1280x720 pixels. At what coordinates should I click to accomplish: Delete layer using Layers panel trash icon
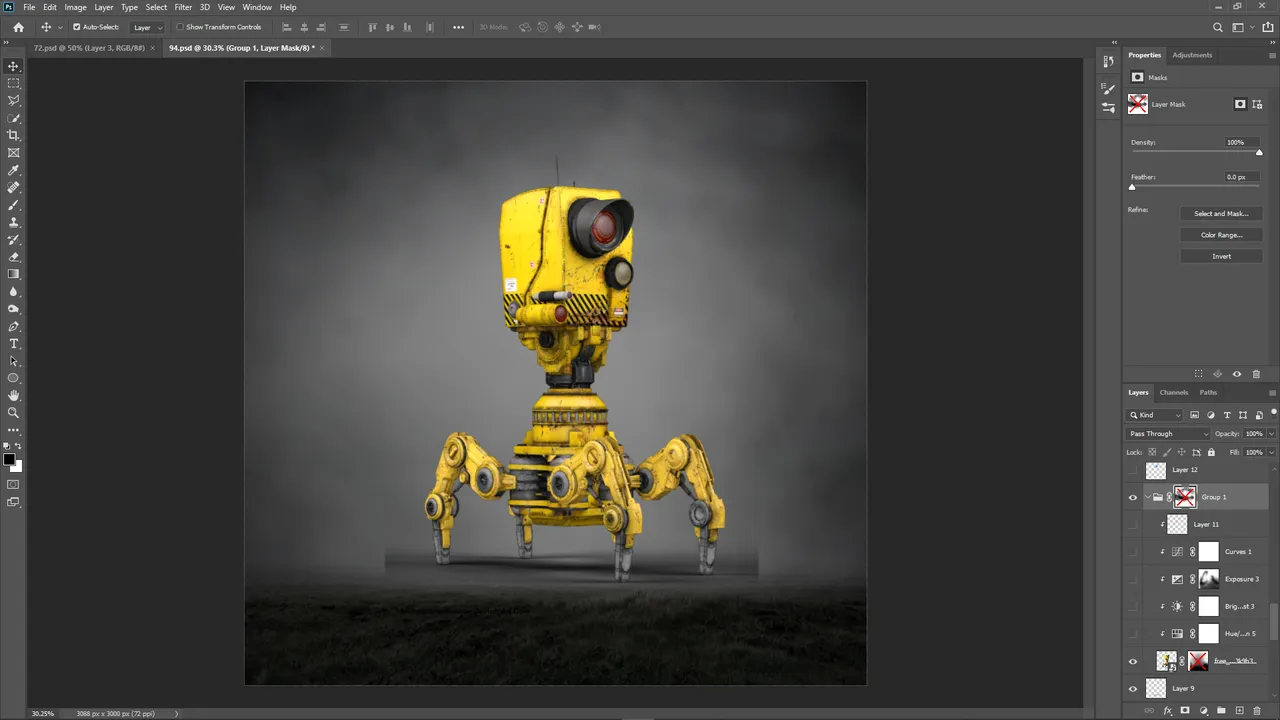point(1257,711)
